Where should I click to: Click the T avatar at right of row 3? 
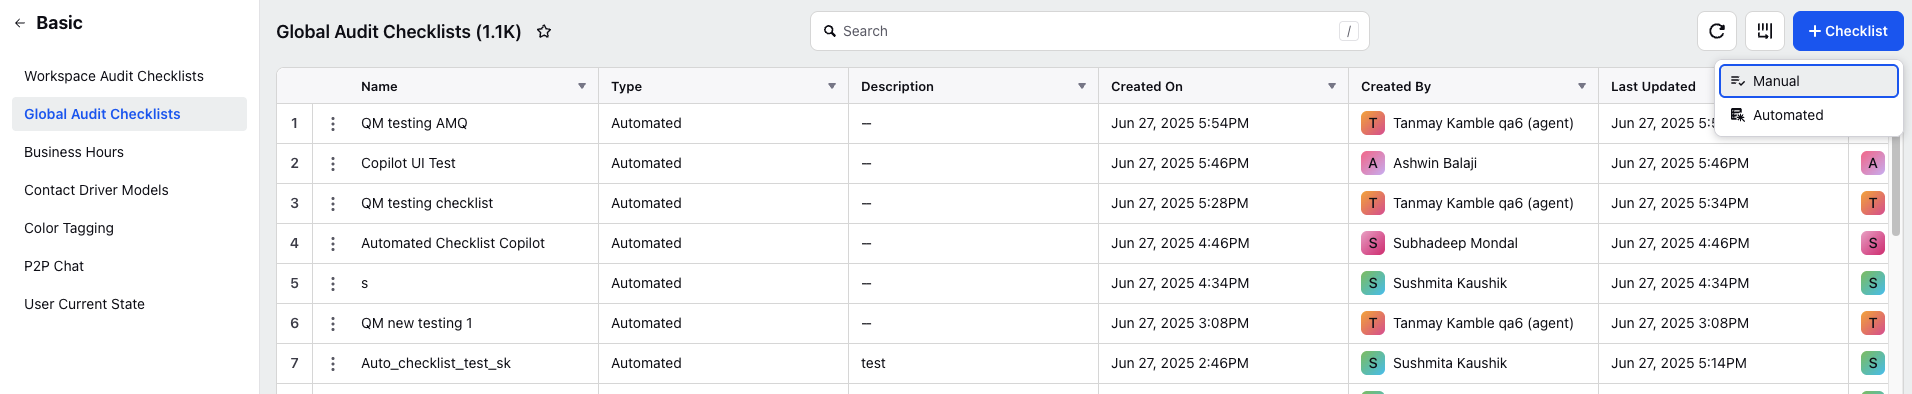(1873, 203)
